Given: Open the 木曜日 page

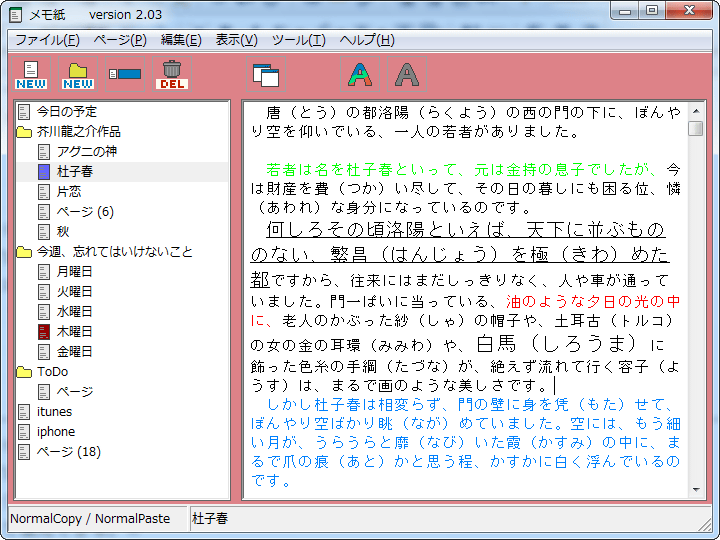Looking at the screenshot, I should (x=74, y=332).
